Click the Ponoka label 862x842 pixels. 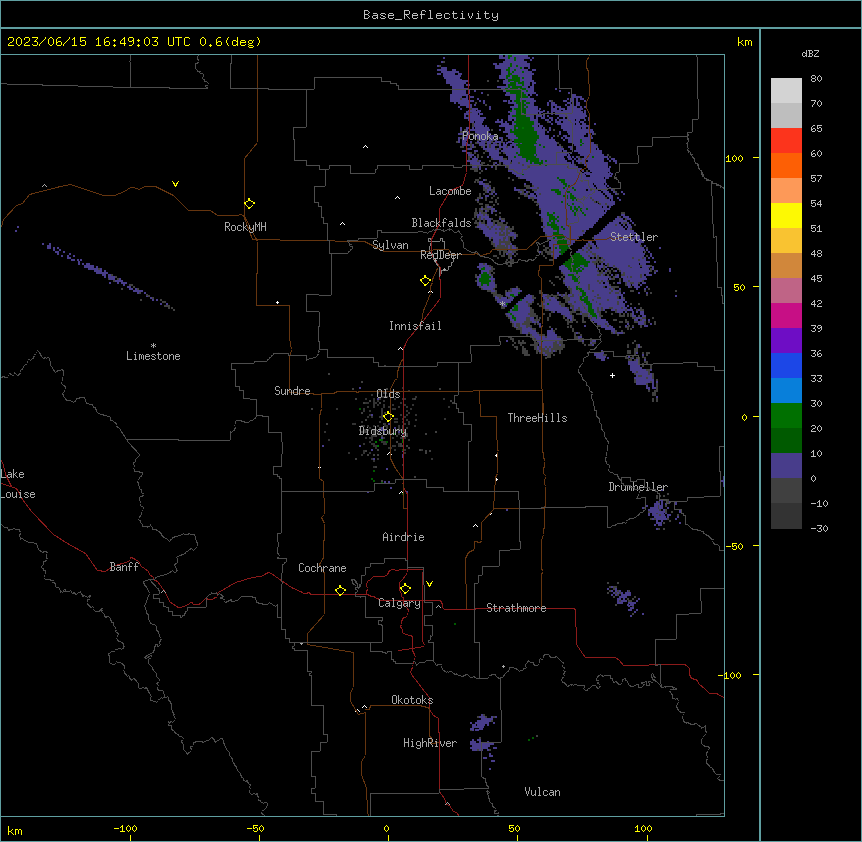pos(480,136)
